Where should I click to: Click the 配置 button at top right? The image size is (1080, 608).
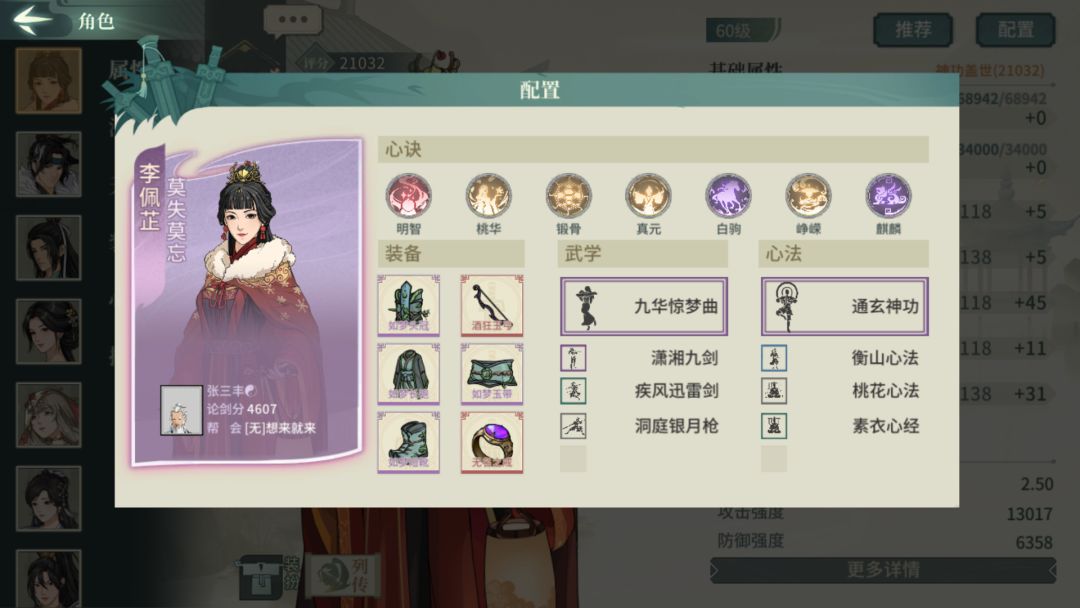(1015, 30)
